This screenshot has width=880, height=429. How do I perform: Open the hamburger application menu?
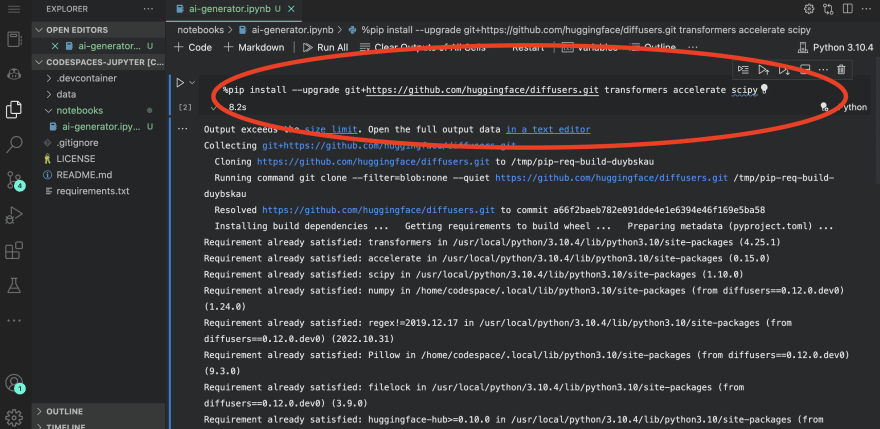coord(14,9)
